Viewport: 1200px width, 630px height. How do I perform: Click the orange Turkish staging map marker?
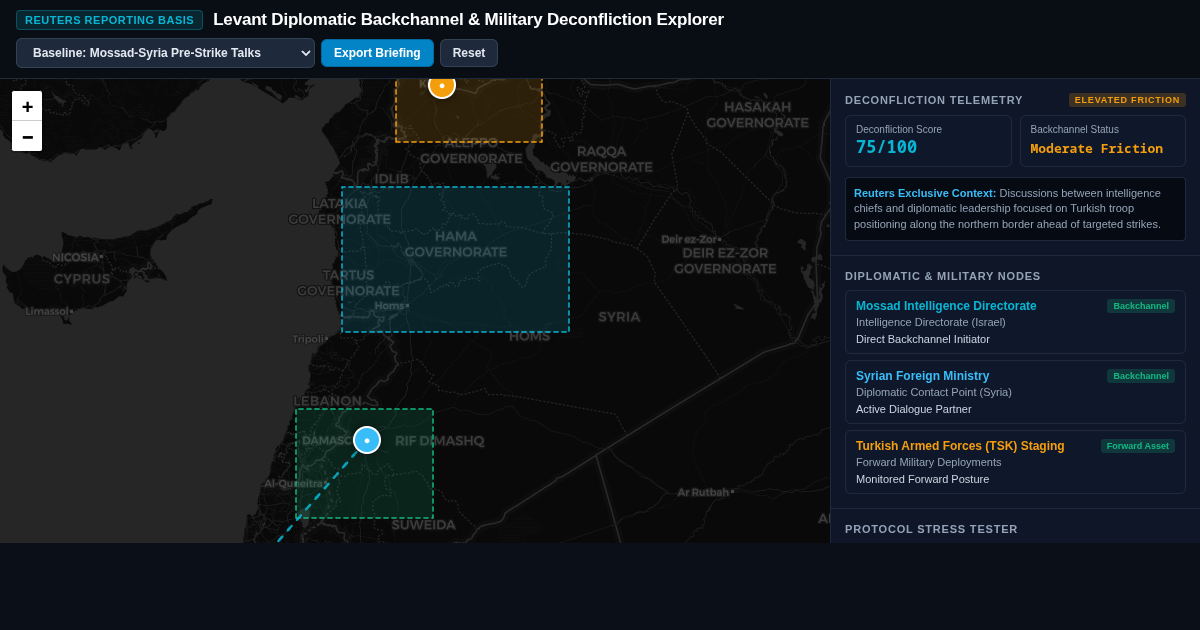[x=442, y=86]
